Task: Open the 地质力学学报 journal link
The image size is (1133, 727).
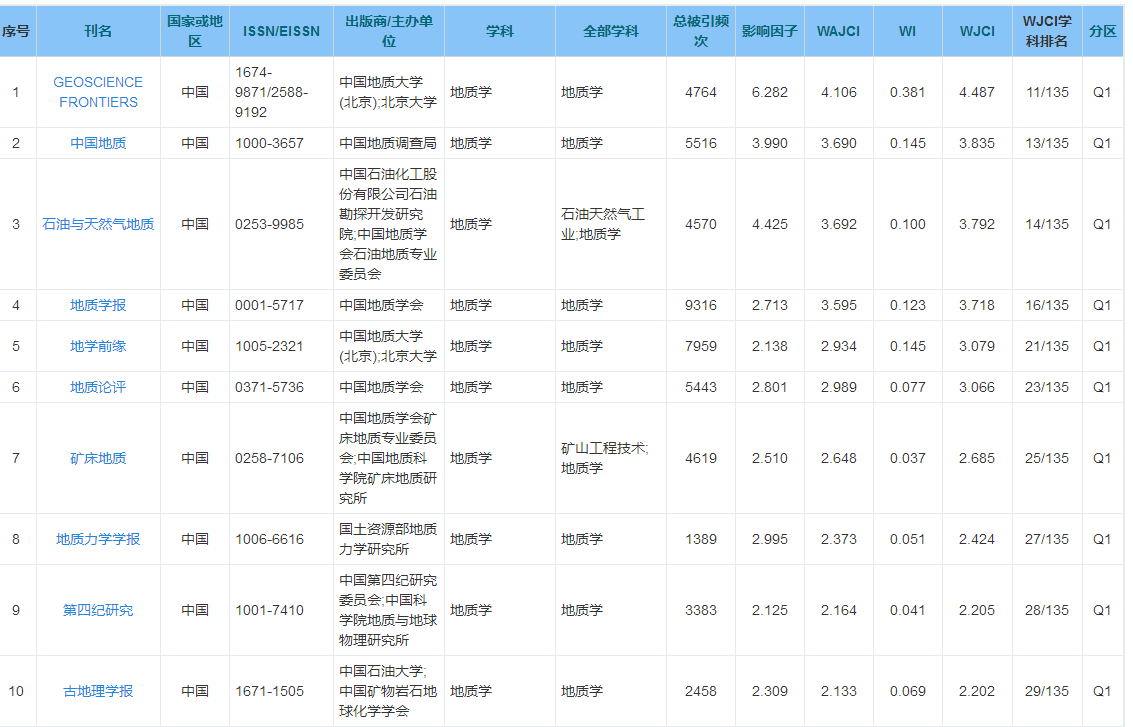Action: 98,539
